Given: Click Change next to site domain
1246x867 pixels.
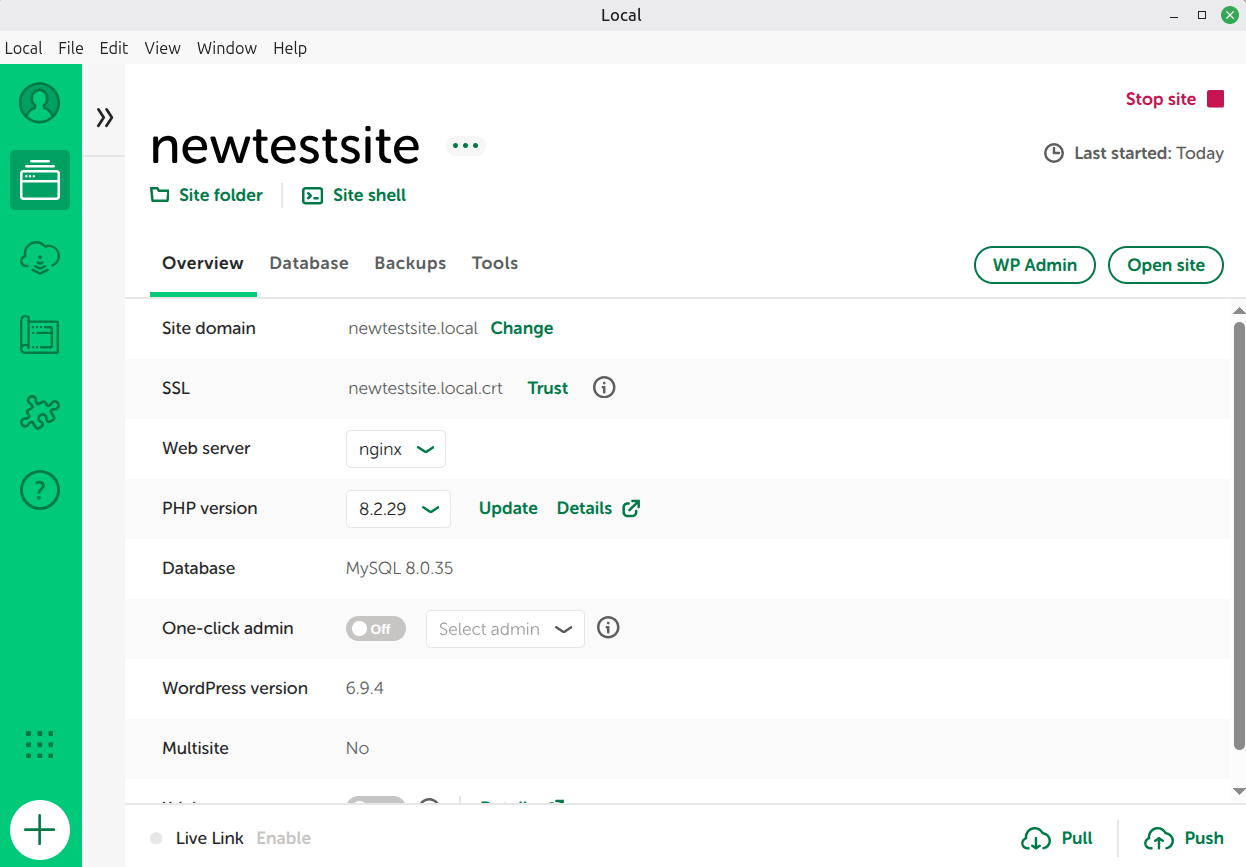Looking at the screenshot, I should (522, 328).
